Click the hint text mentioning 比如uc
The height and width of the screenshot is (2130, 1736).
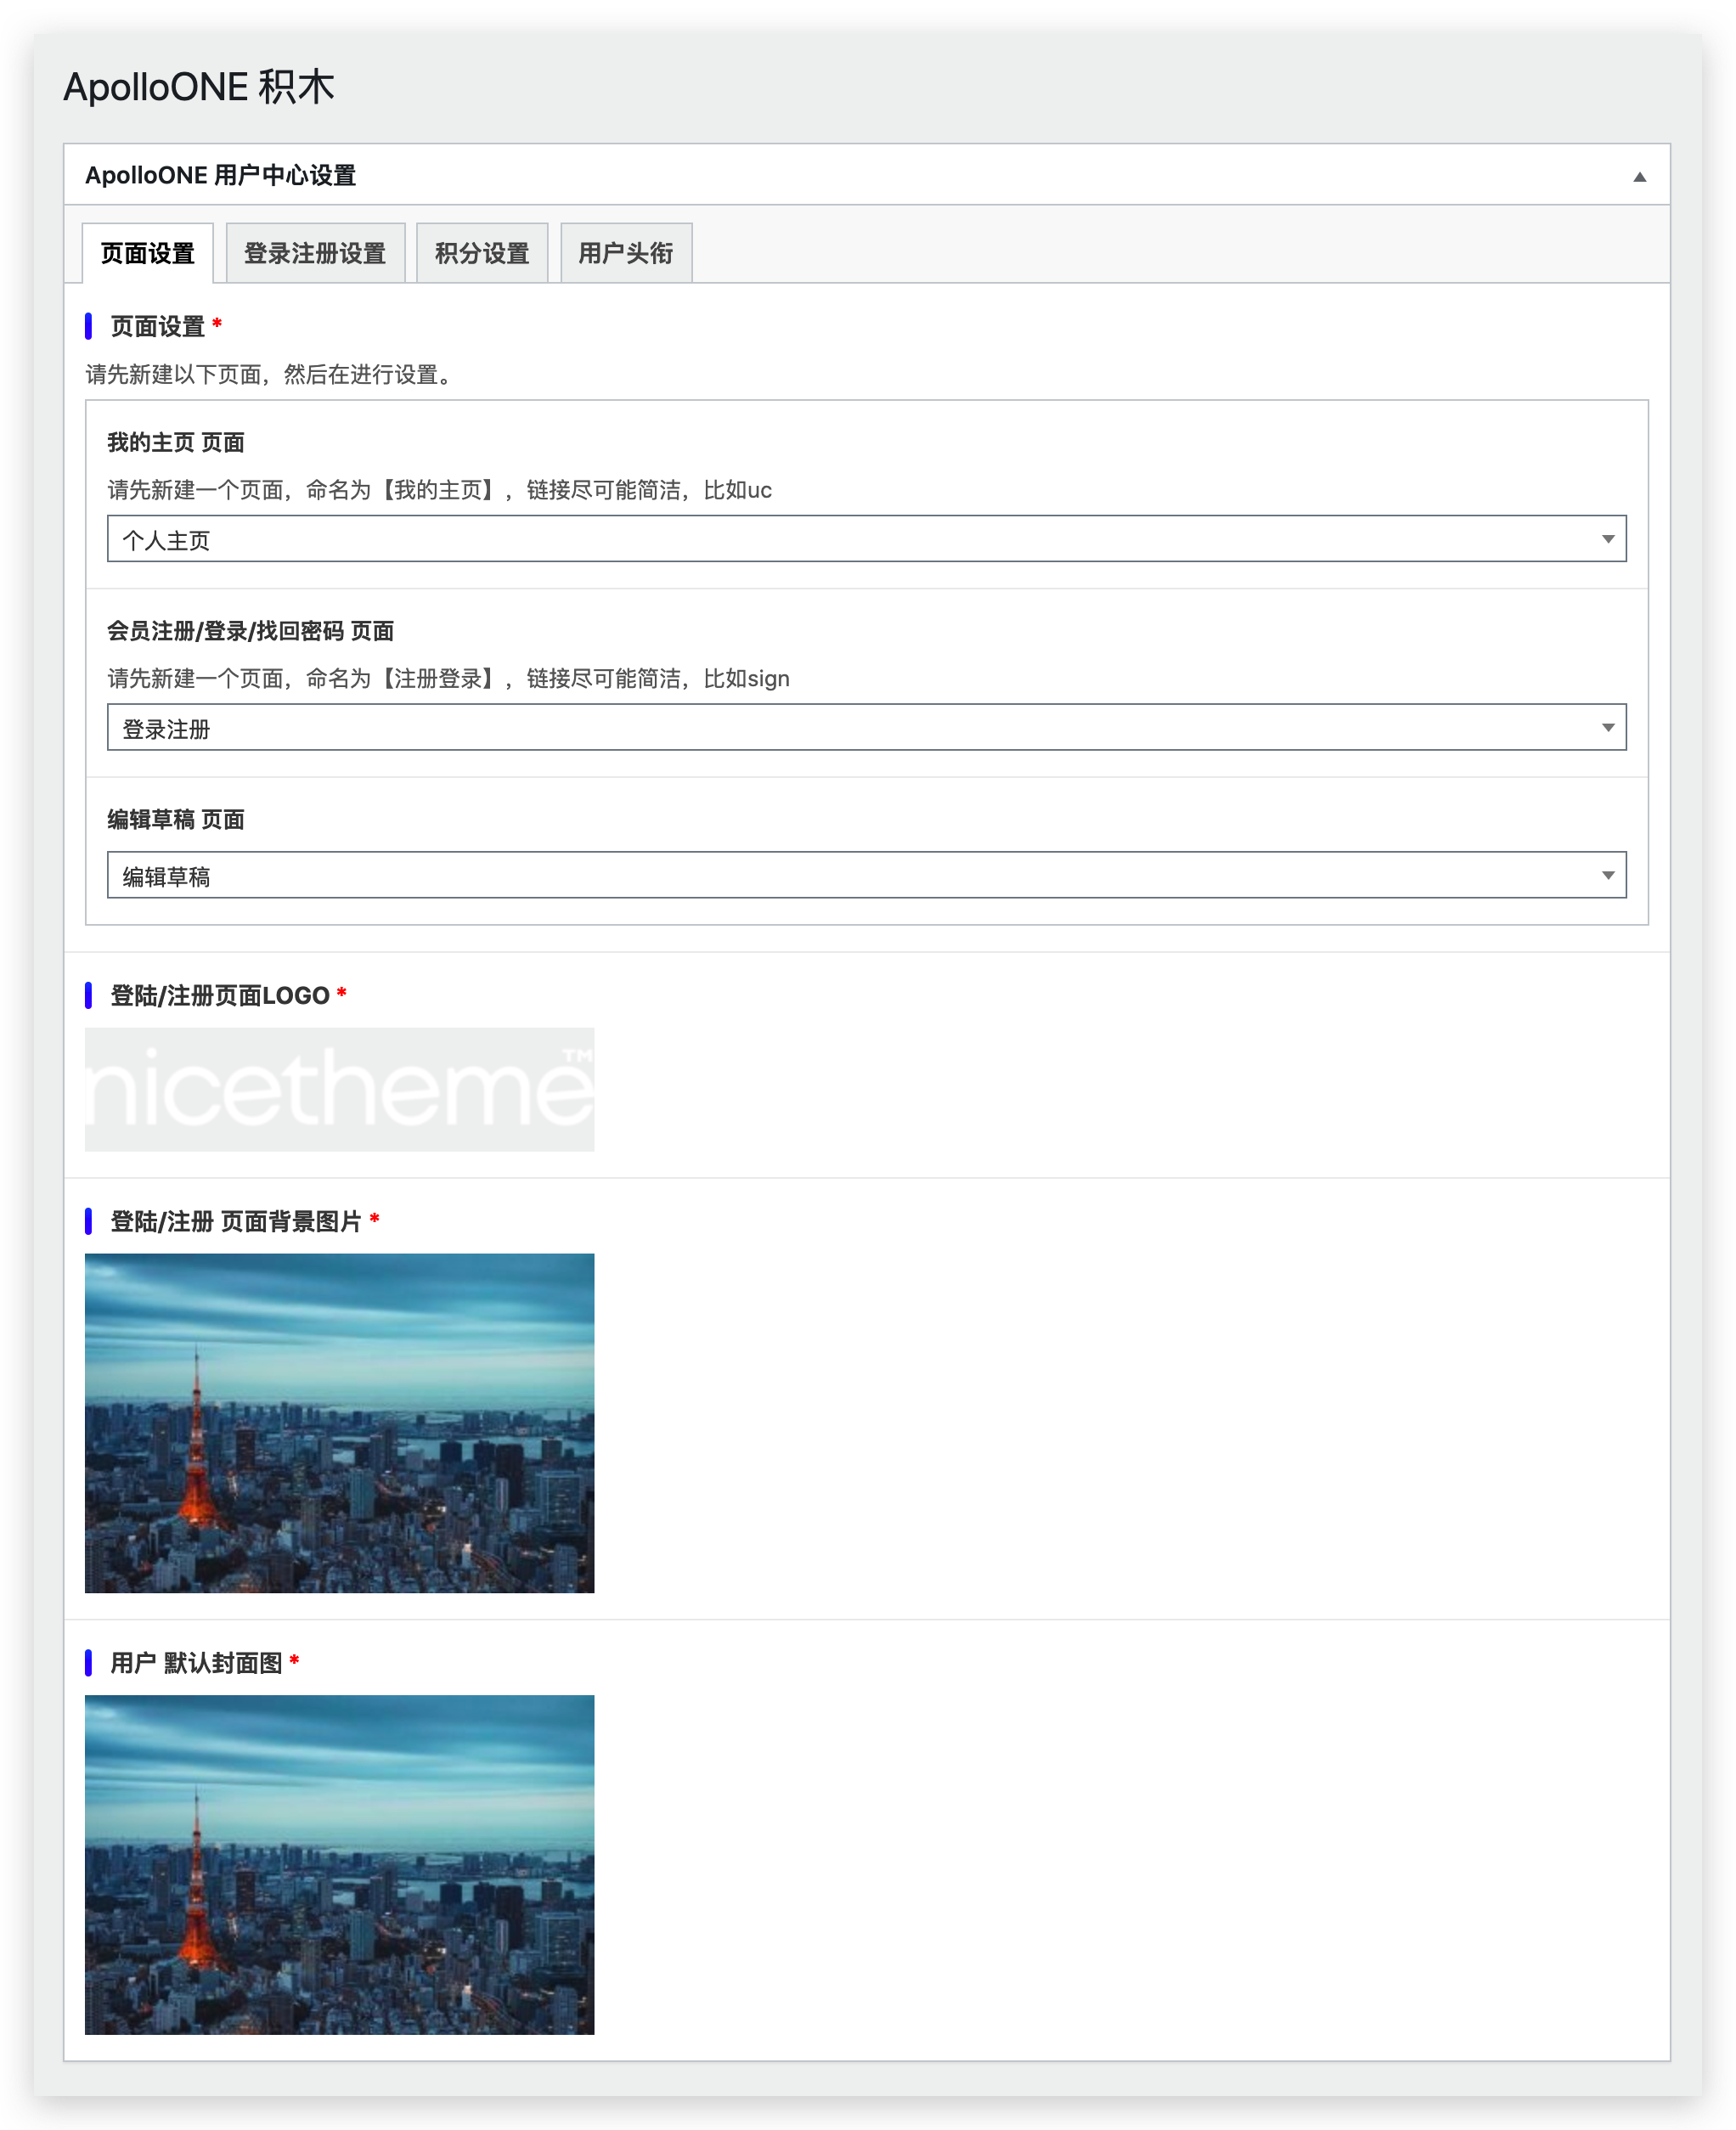pyautogui.click(x=440, y=490)
